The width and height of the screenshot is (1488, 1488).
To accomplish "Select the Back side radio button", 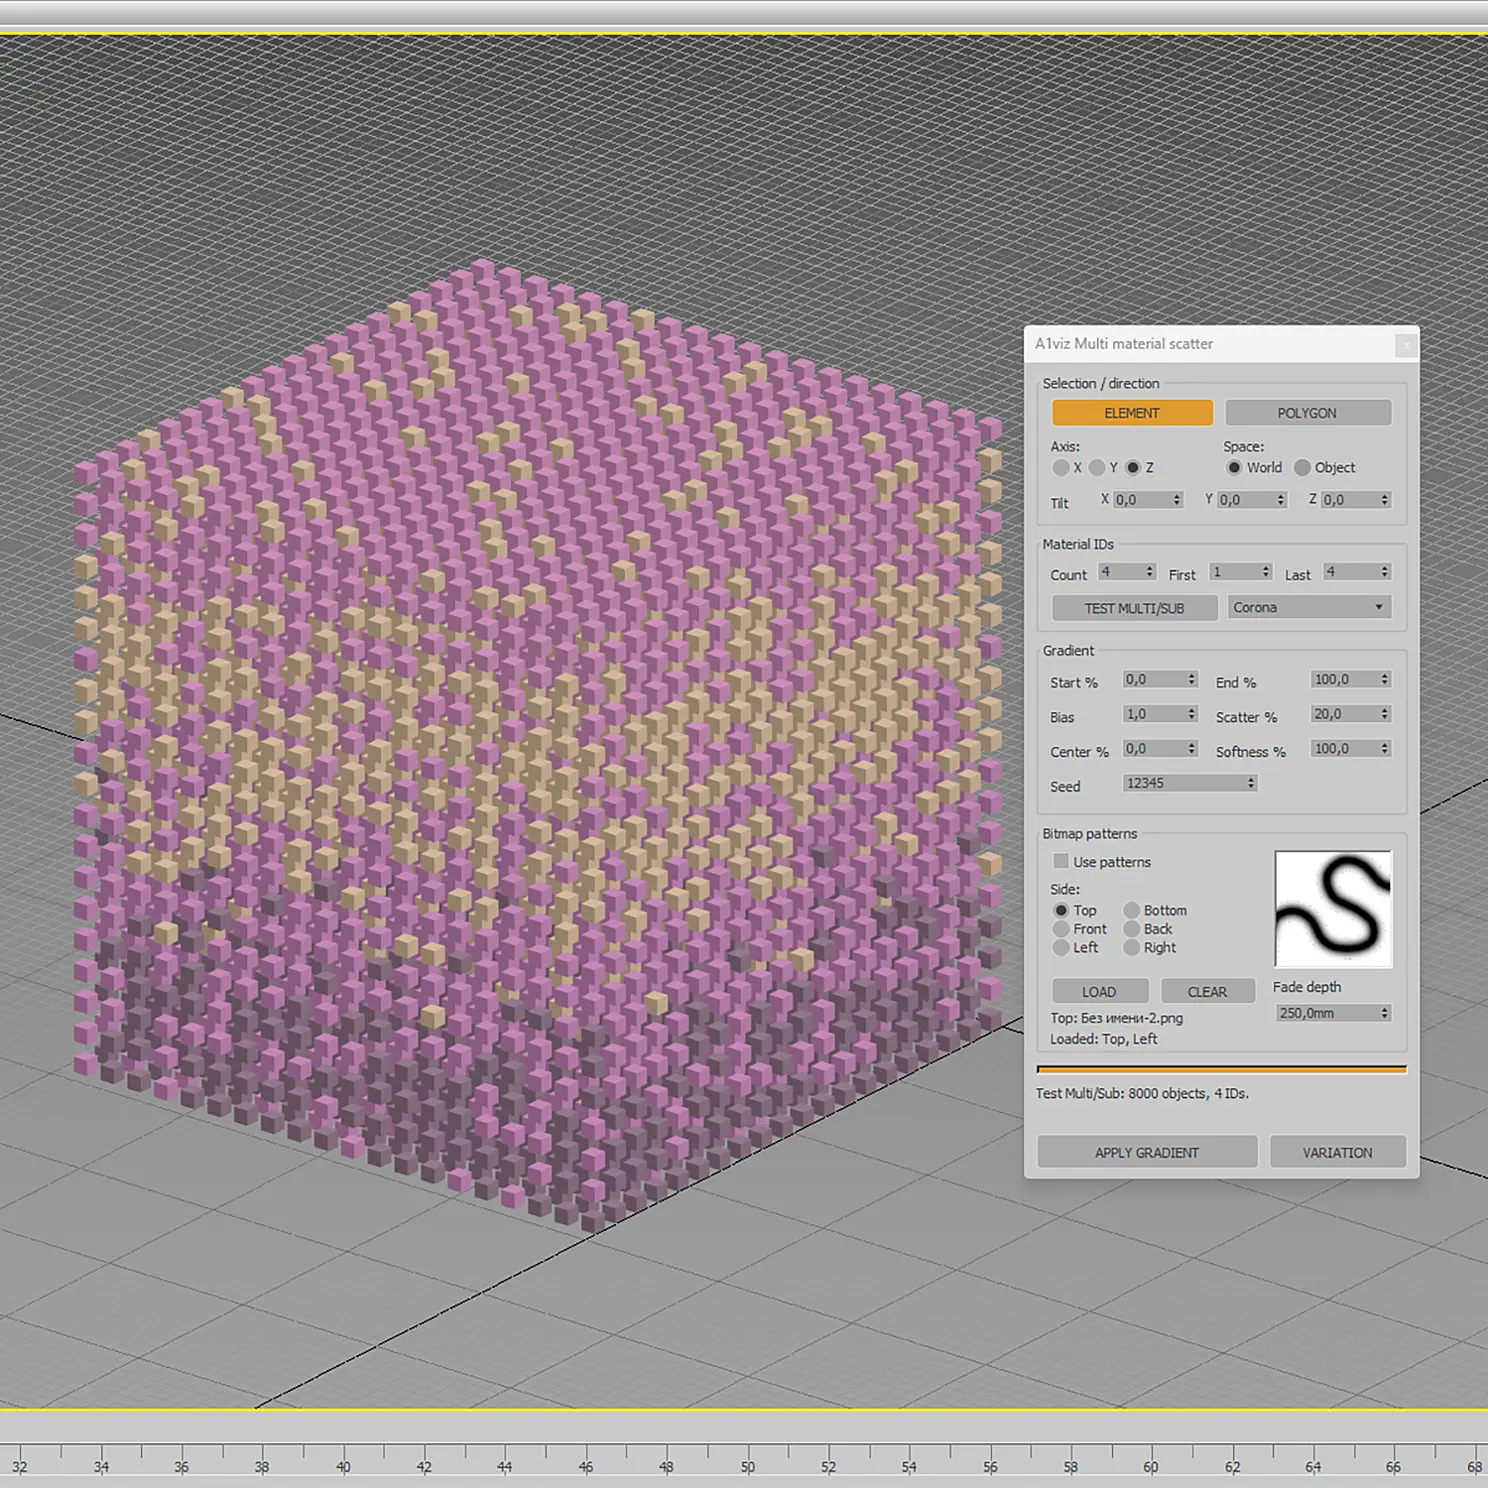I will click(1131, 929).
